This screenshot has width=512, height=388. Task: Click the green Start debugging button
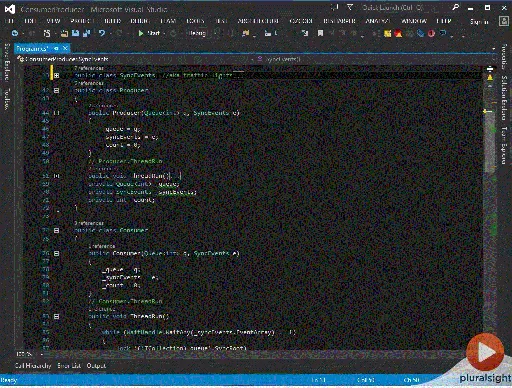149,33
